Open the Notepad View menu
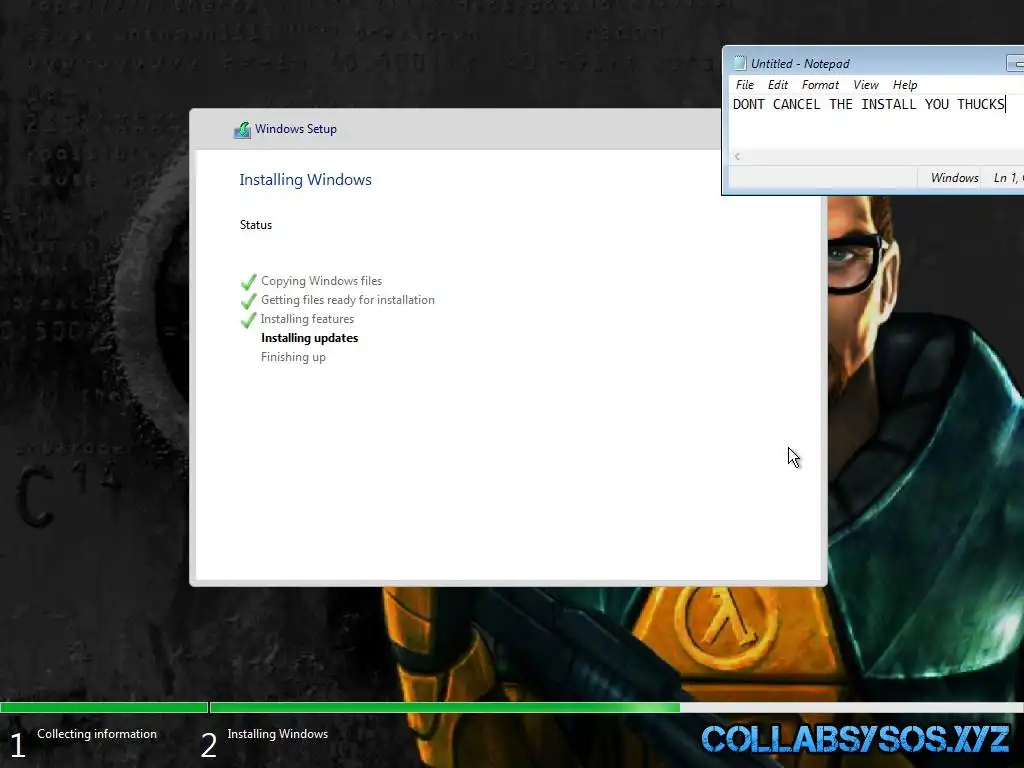Viewport: 1024px width, 768px height. tap(866, 85)
